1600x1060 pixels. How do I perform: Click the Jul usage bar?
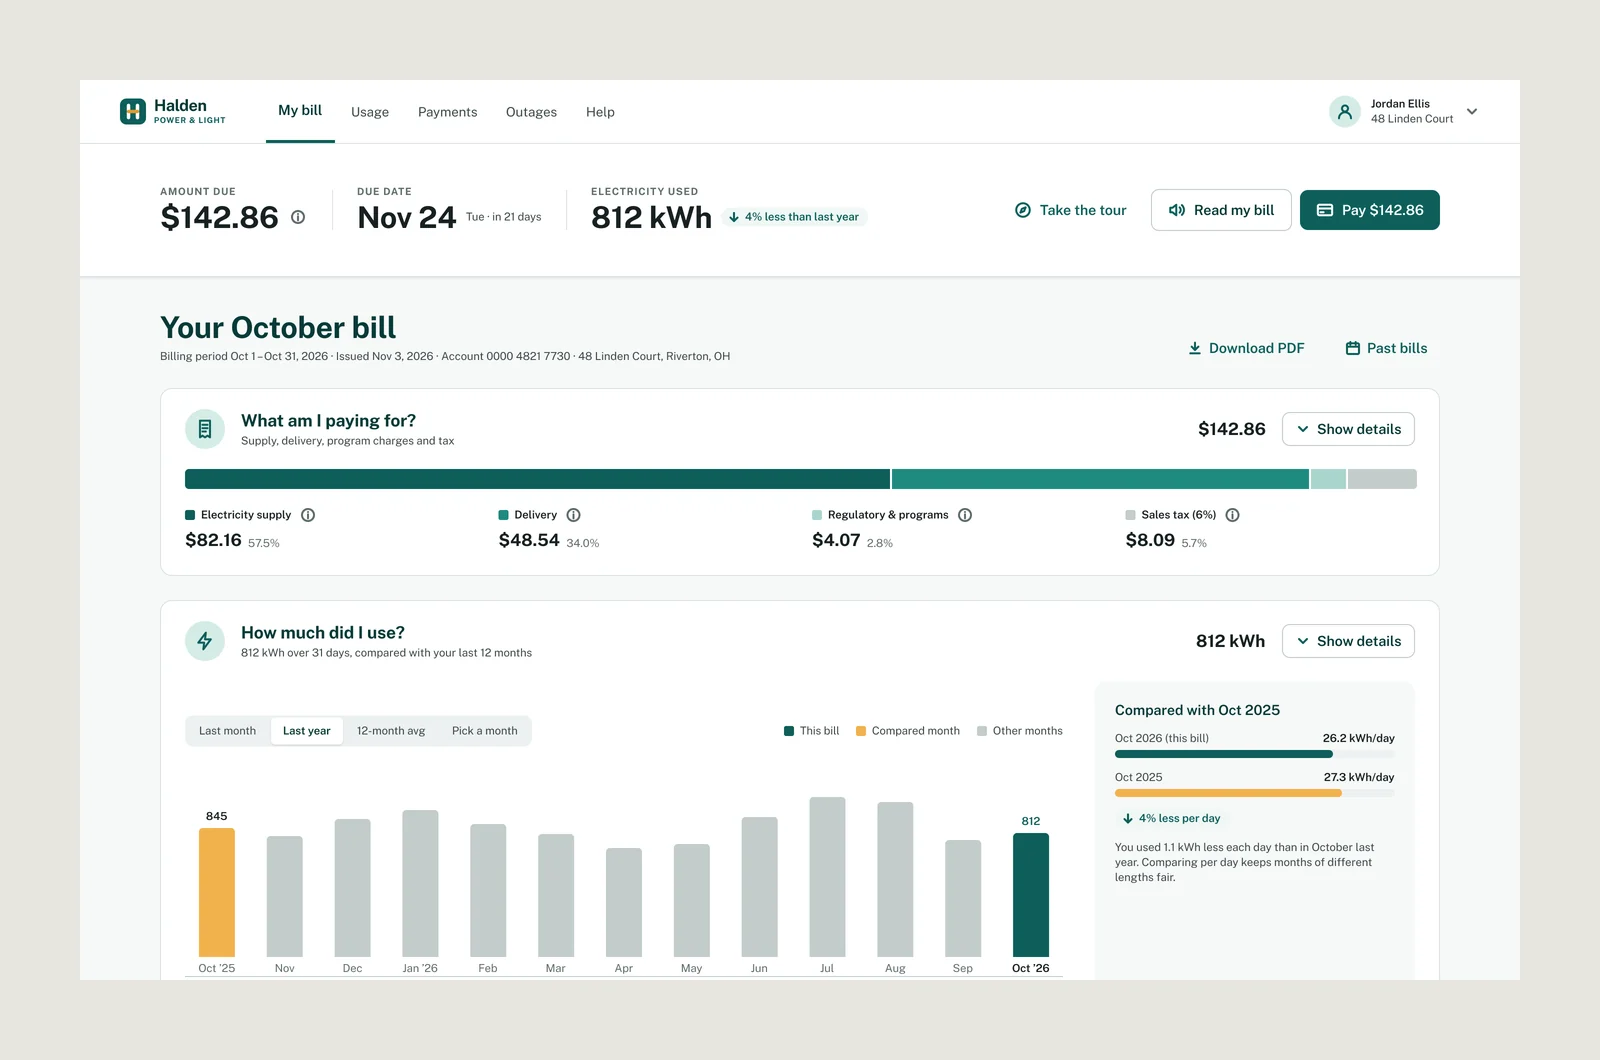tap(827, 877)
